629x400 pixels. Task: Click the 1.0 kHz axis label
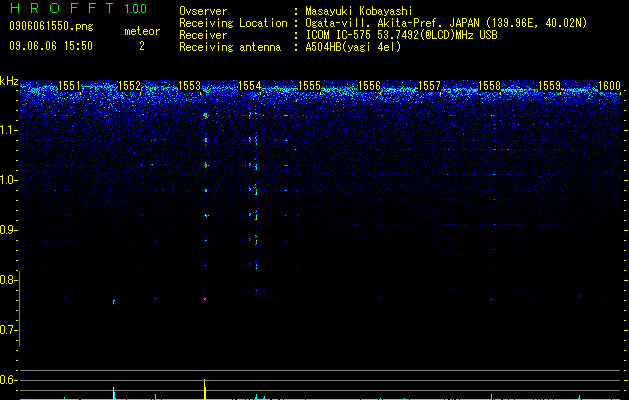coord(8,180)
